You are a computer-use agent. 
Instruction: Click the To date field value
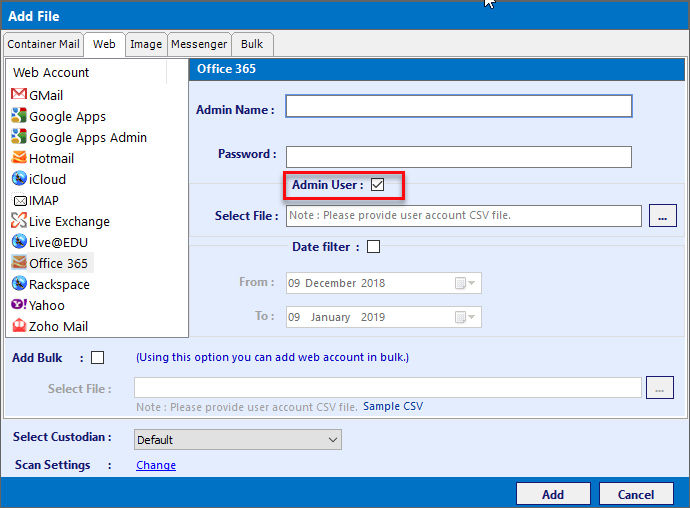[337, 317]
